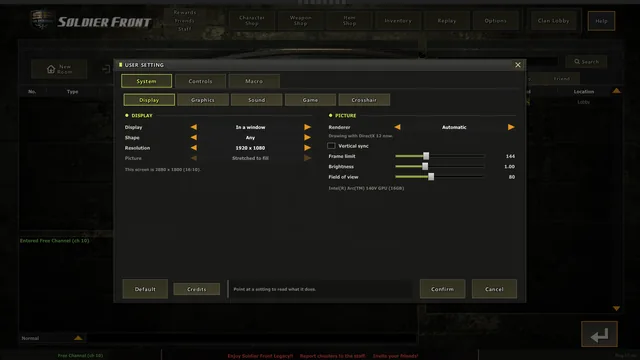This screenshot has height=360, width=640.
Task: Click the Location column header
Action: [584, 91]
